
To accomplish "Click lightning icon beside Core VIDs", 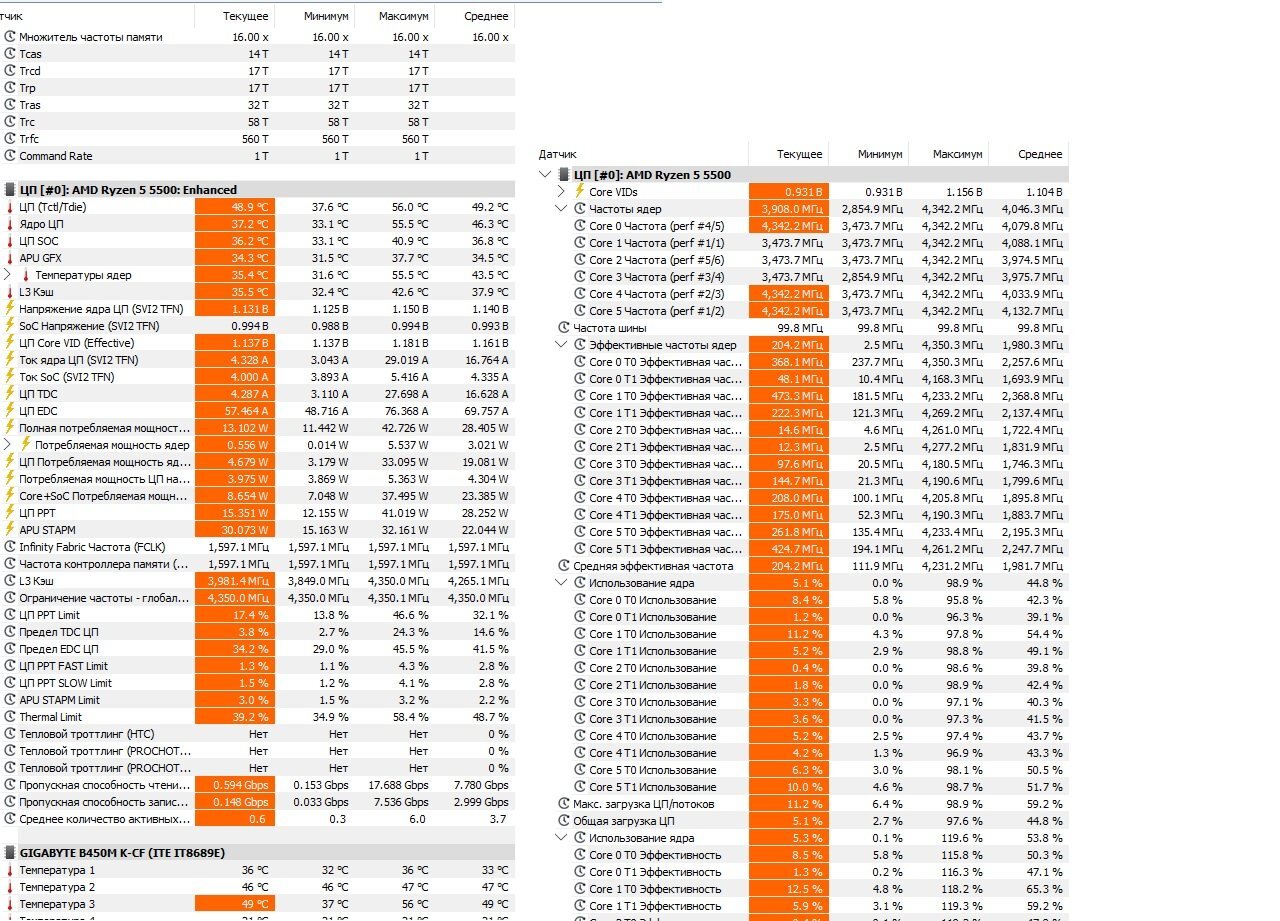I will tap(580, 191).
